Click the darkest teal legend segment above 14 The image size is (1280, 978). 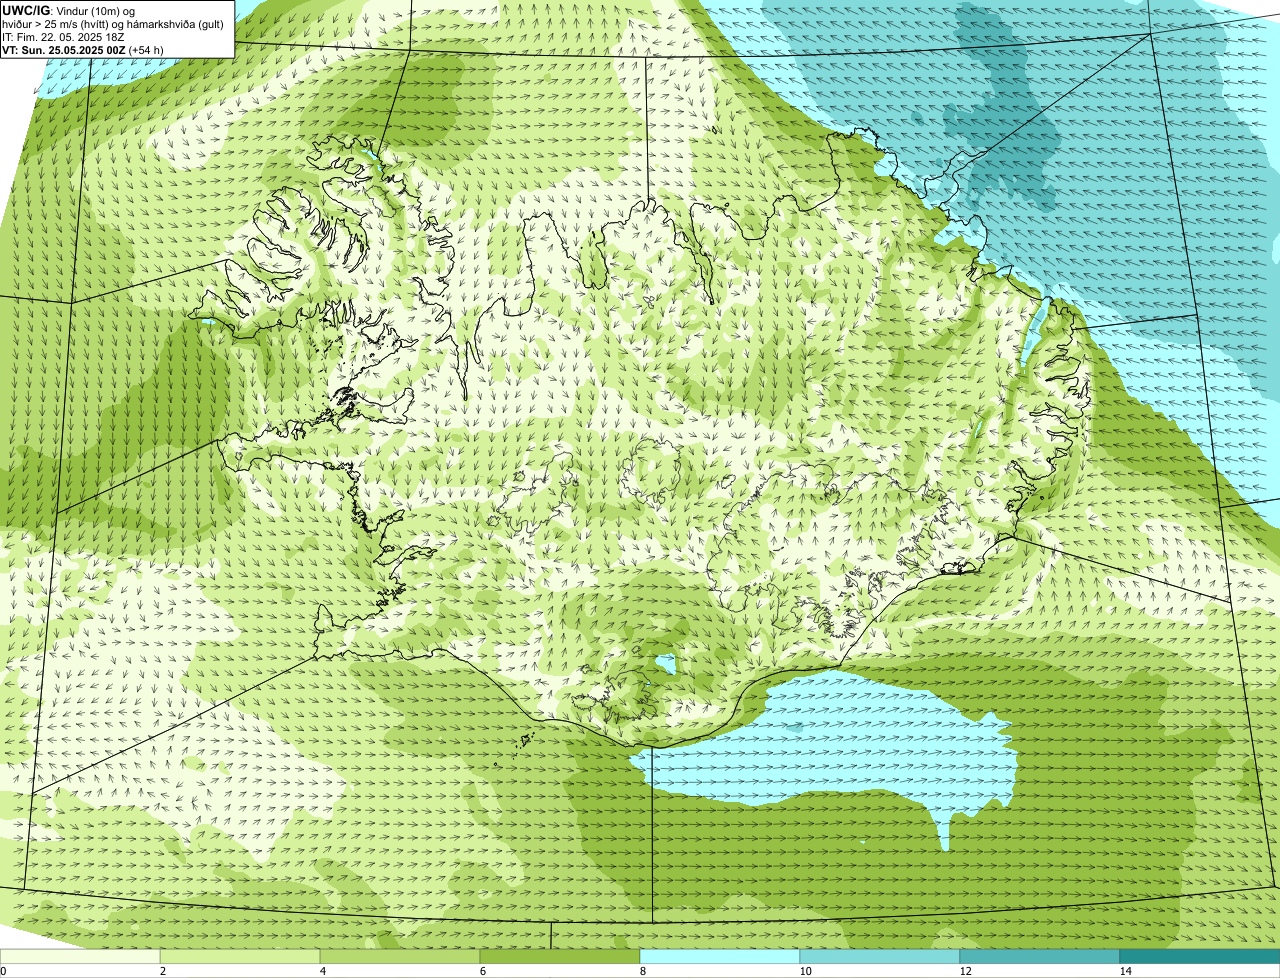pyautogui.click(x=1200, y=957)
